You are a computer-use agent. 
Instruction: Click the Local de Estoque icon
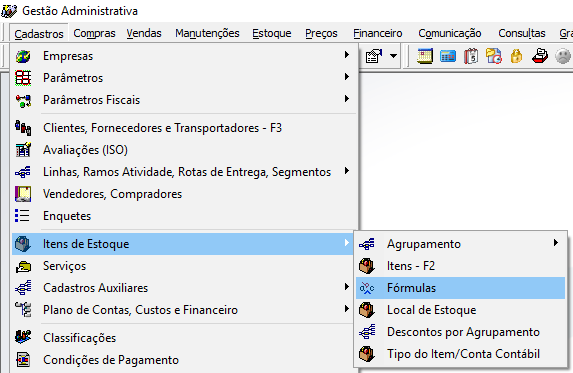tap(367, 310)
